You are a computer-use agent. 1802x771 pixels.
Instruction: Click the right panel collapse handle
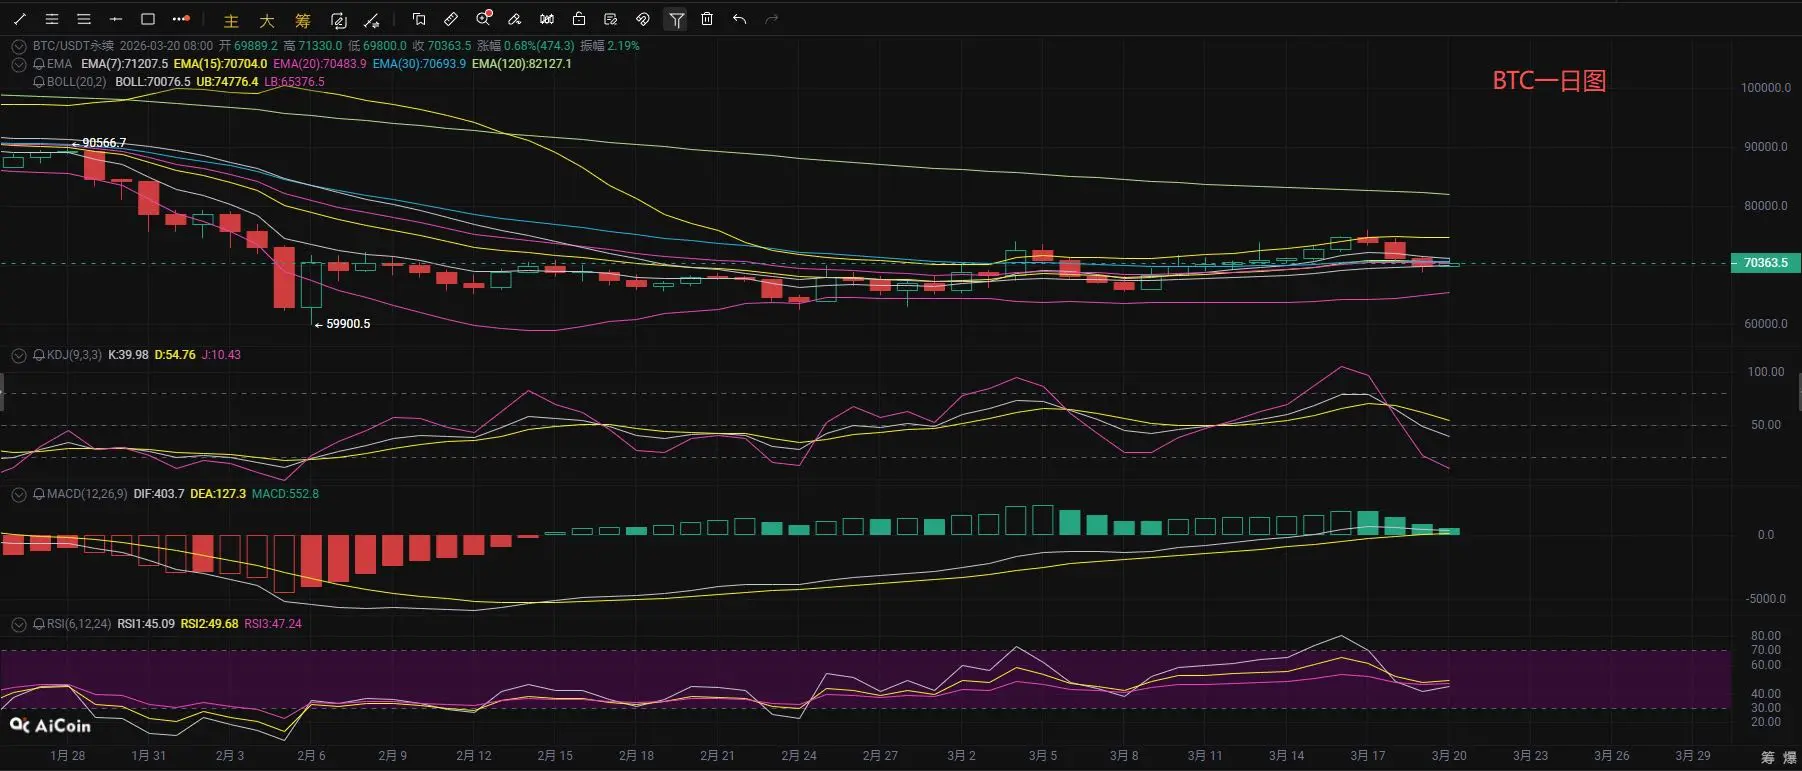(1799, 392)
